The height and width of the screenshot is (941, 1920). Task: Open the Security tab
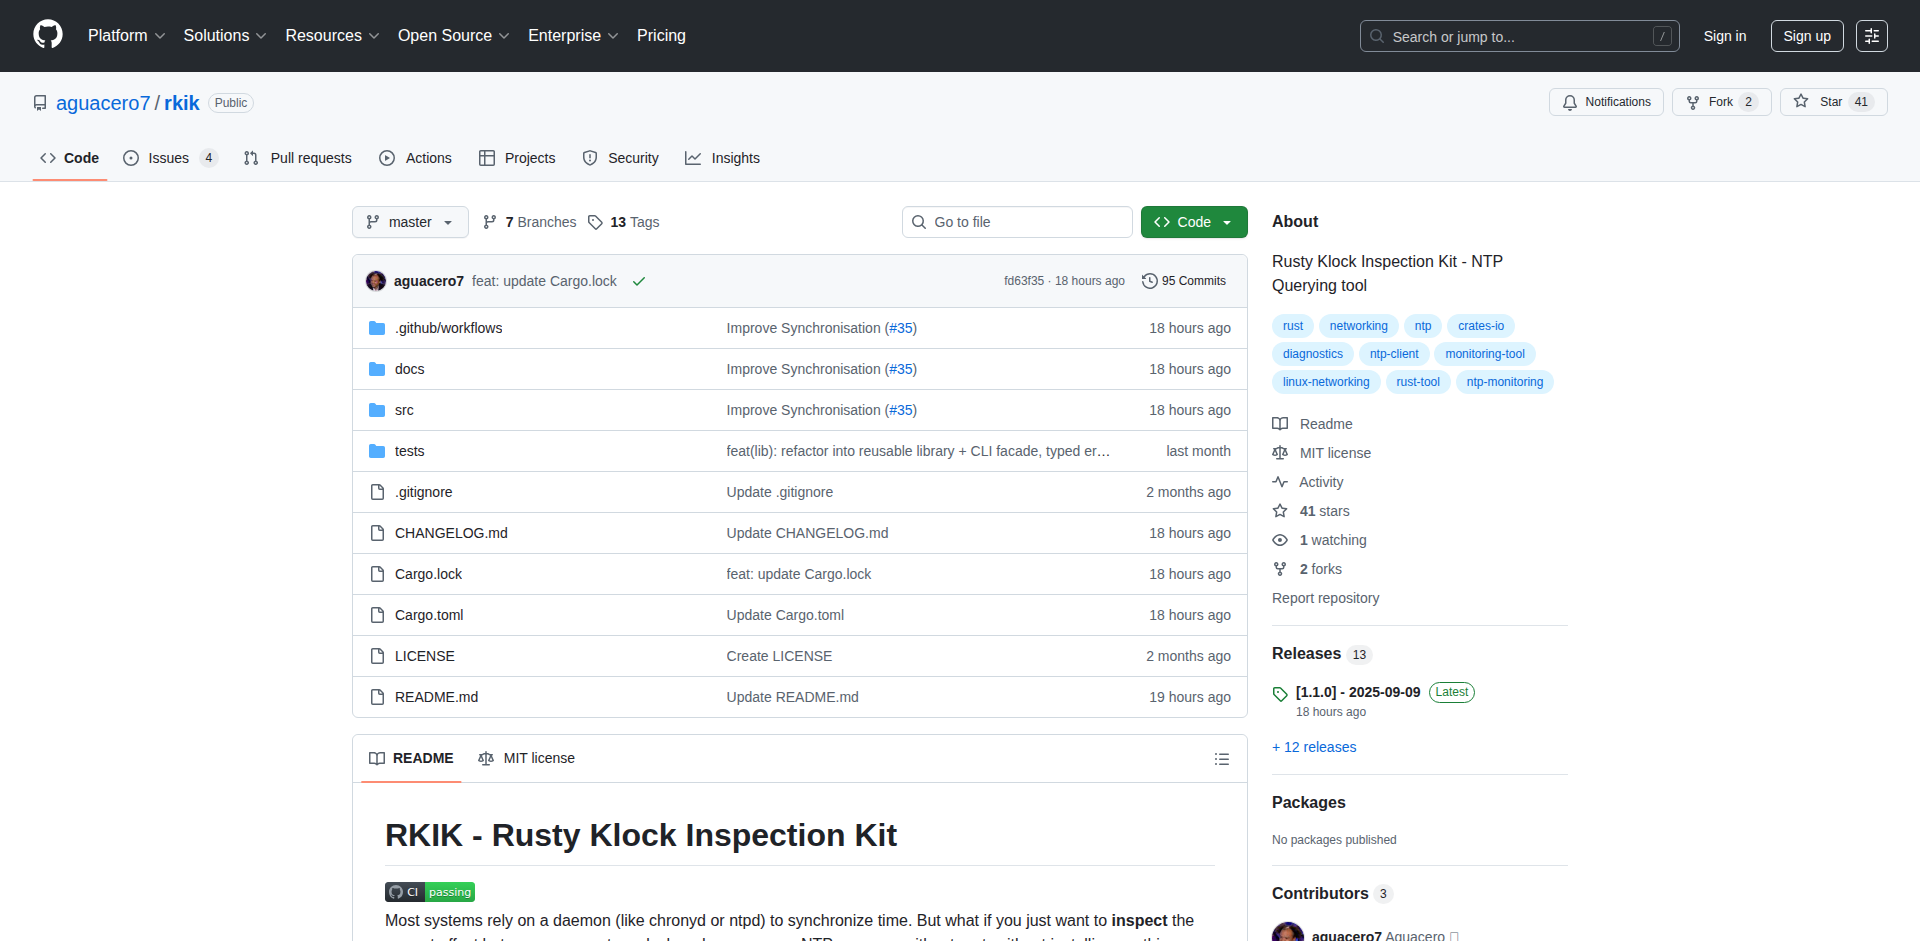pos(621,158)
